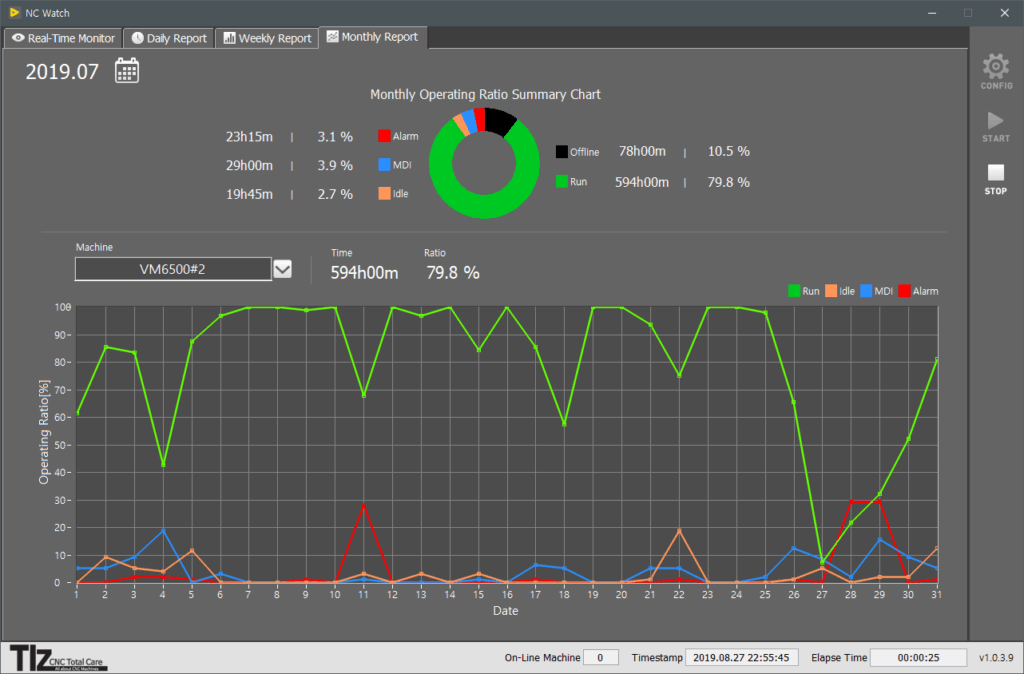The width and height of the screenshot is (1024, 674).
Task: Open the calendar date picker icon
Action: (127, 70)
